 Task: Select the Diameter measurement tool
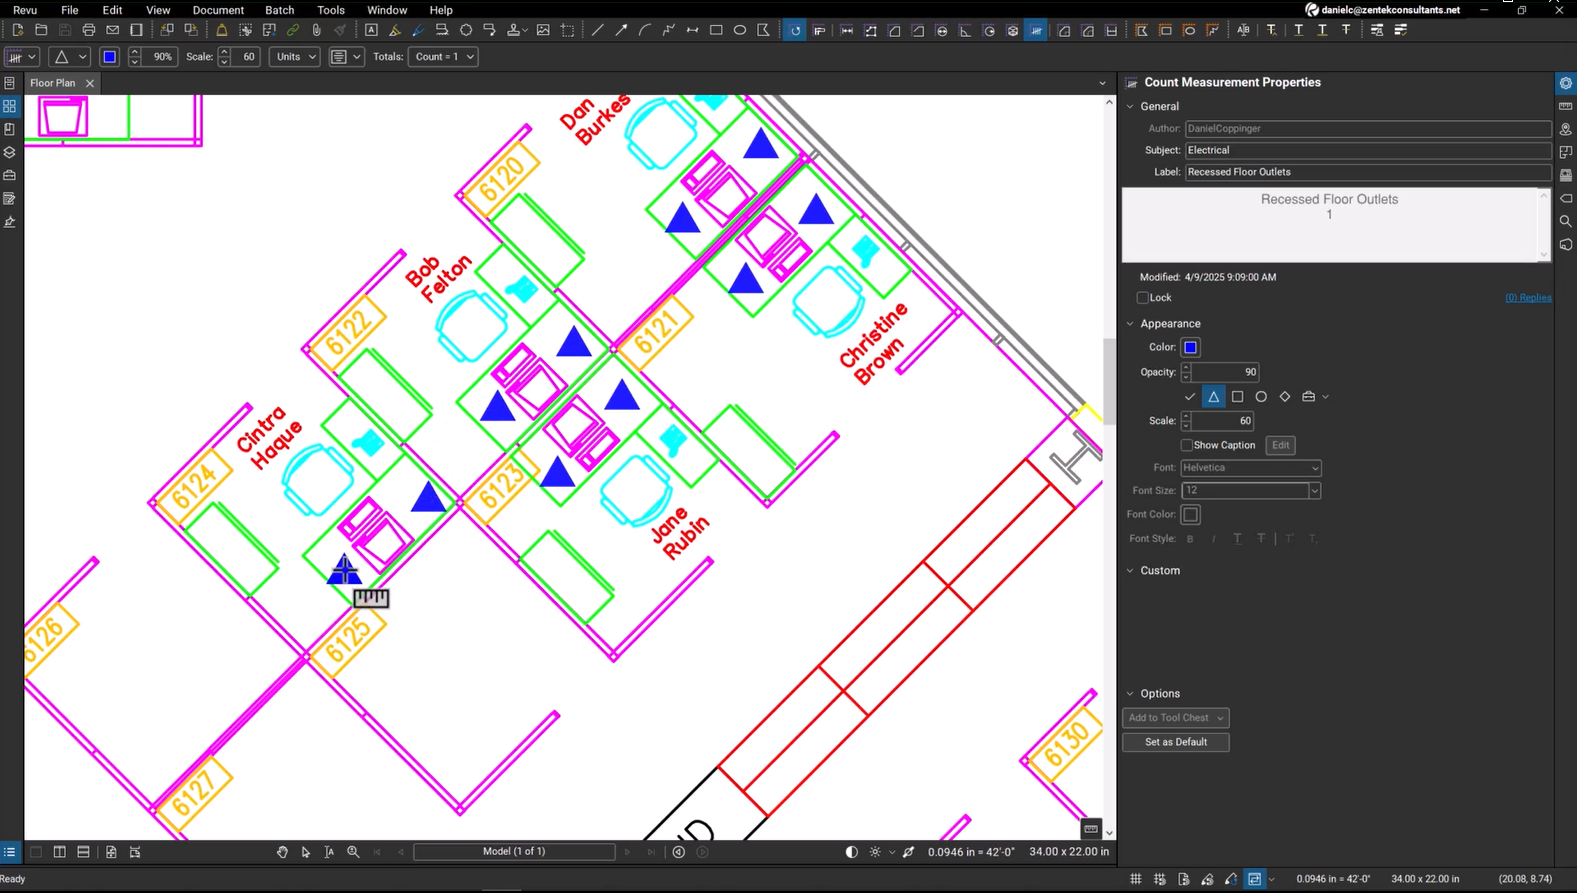tap(942, 31)
